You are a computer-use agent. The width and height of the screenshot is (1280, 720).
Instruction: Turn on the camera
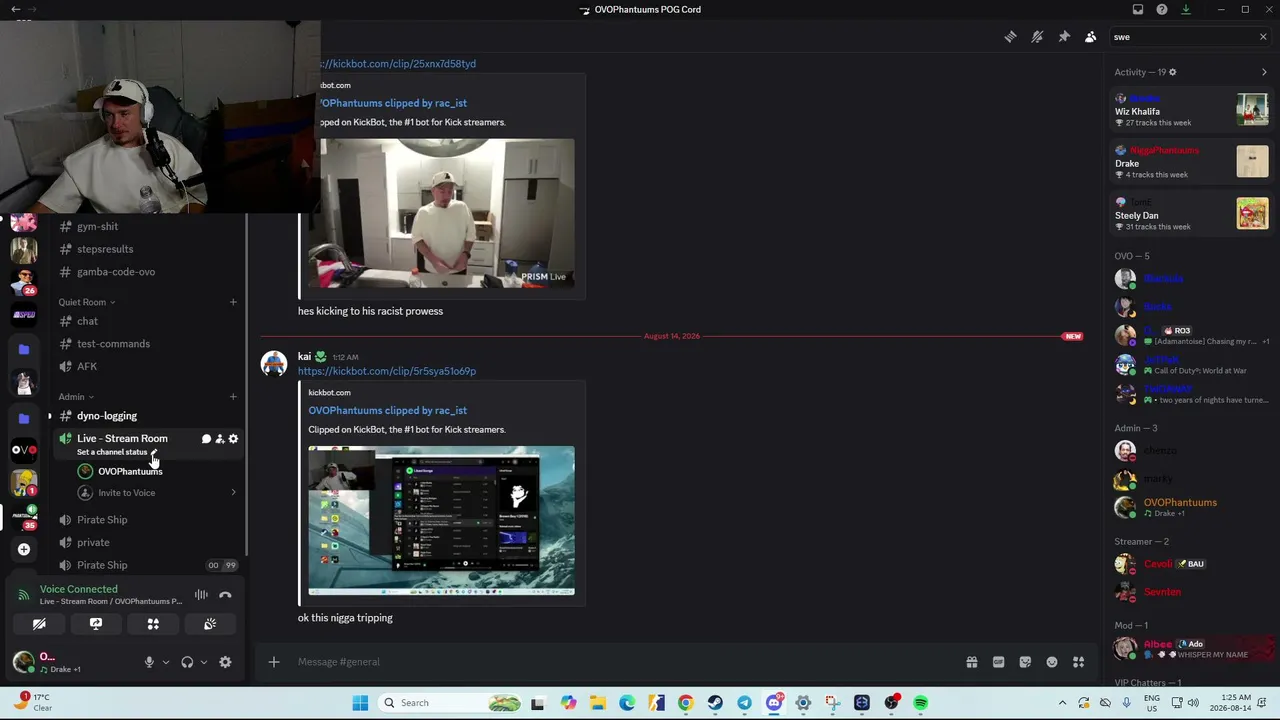[x=39, y=624]
